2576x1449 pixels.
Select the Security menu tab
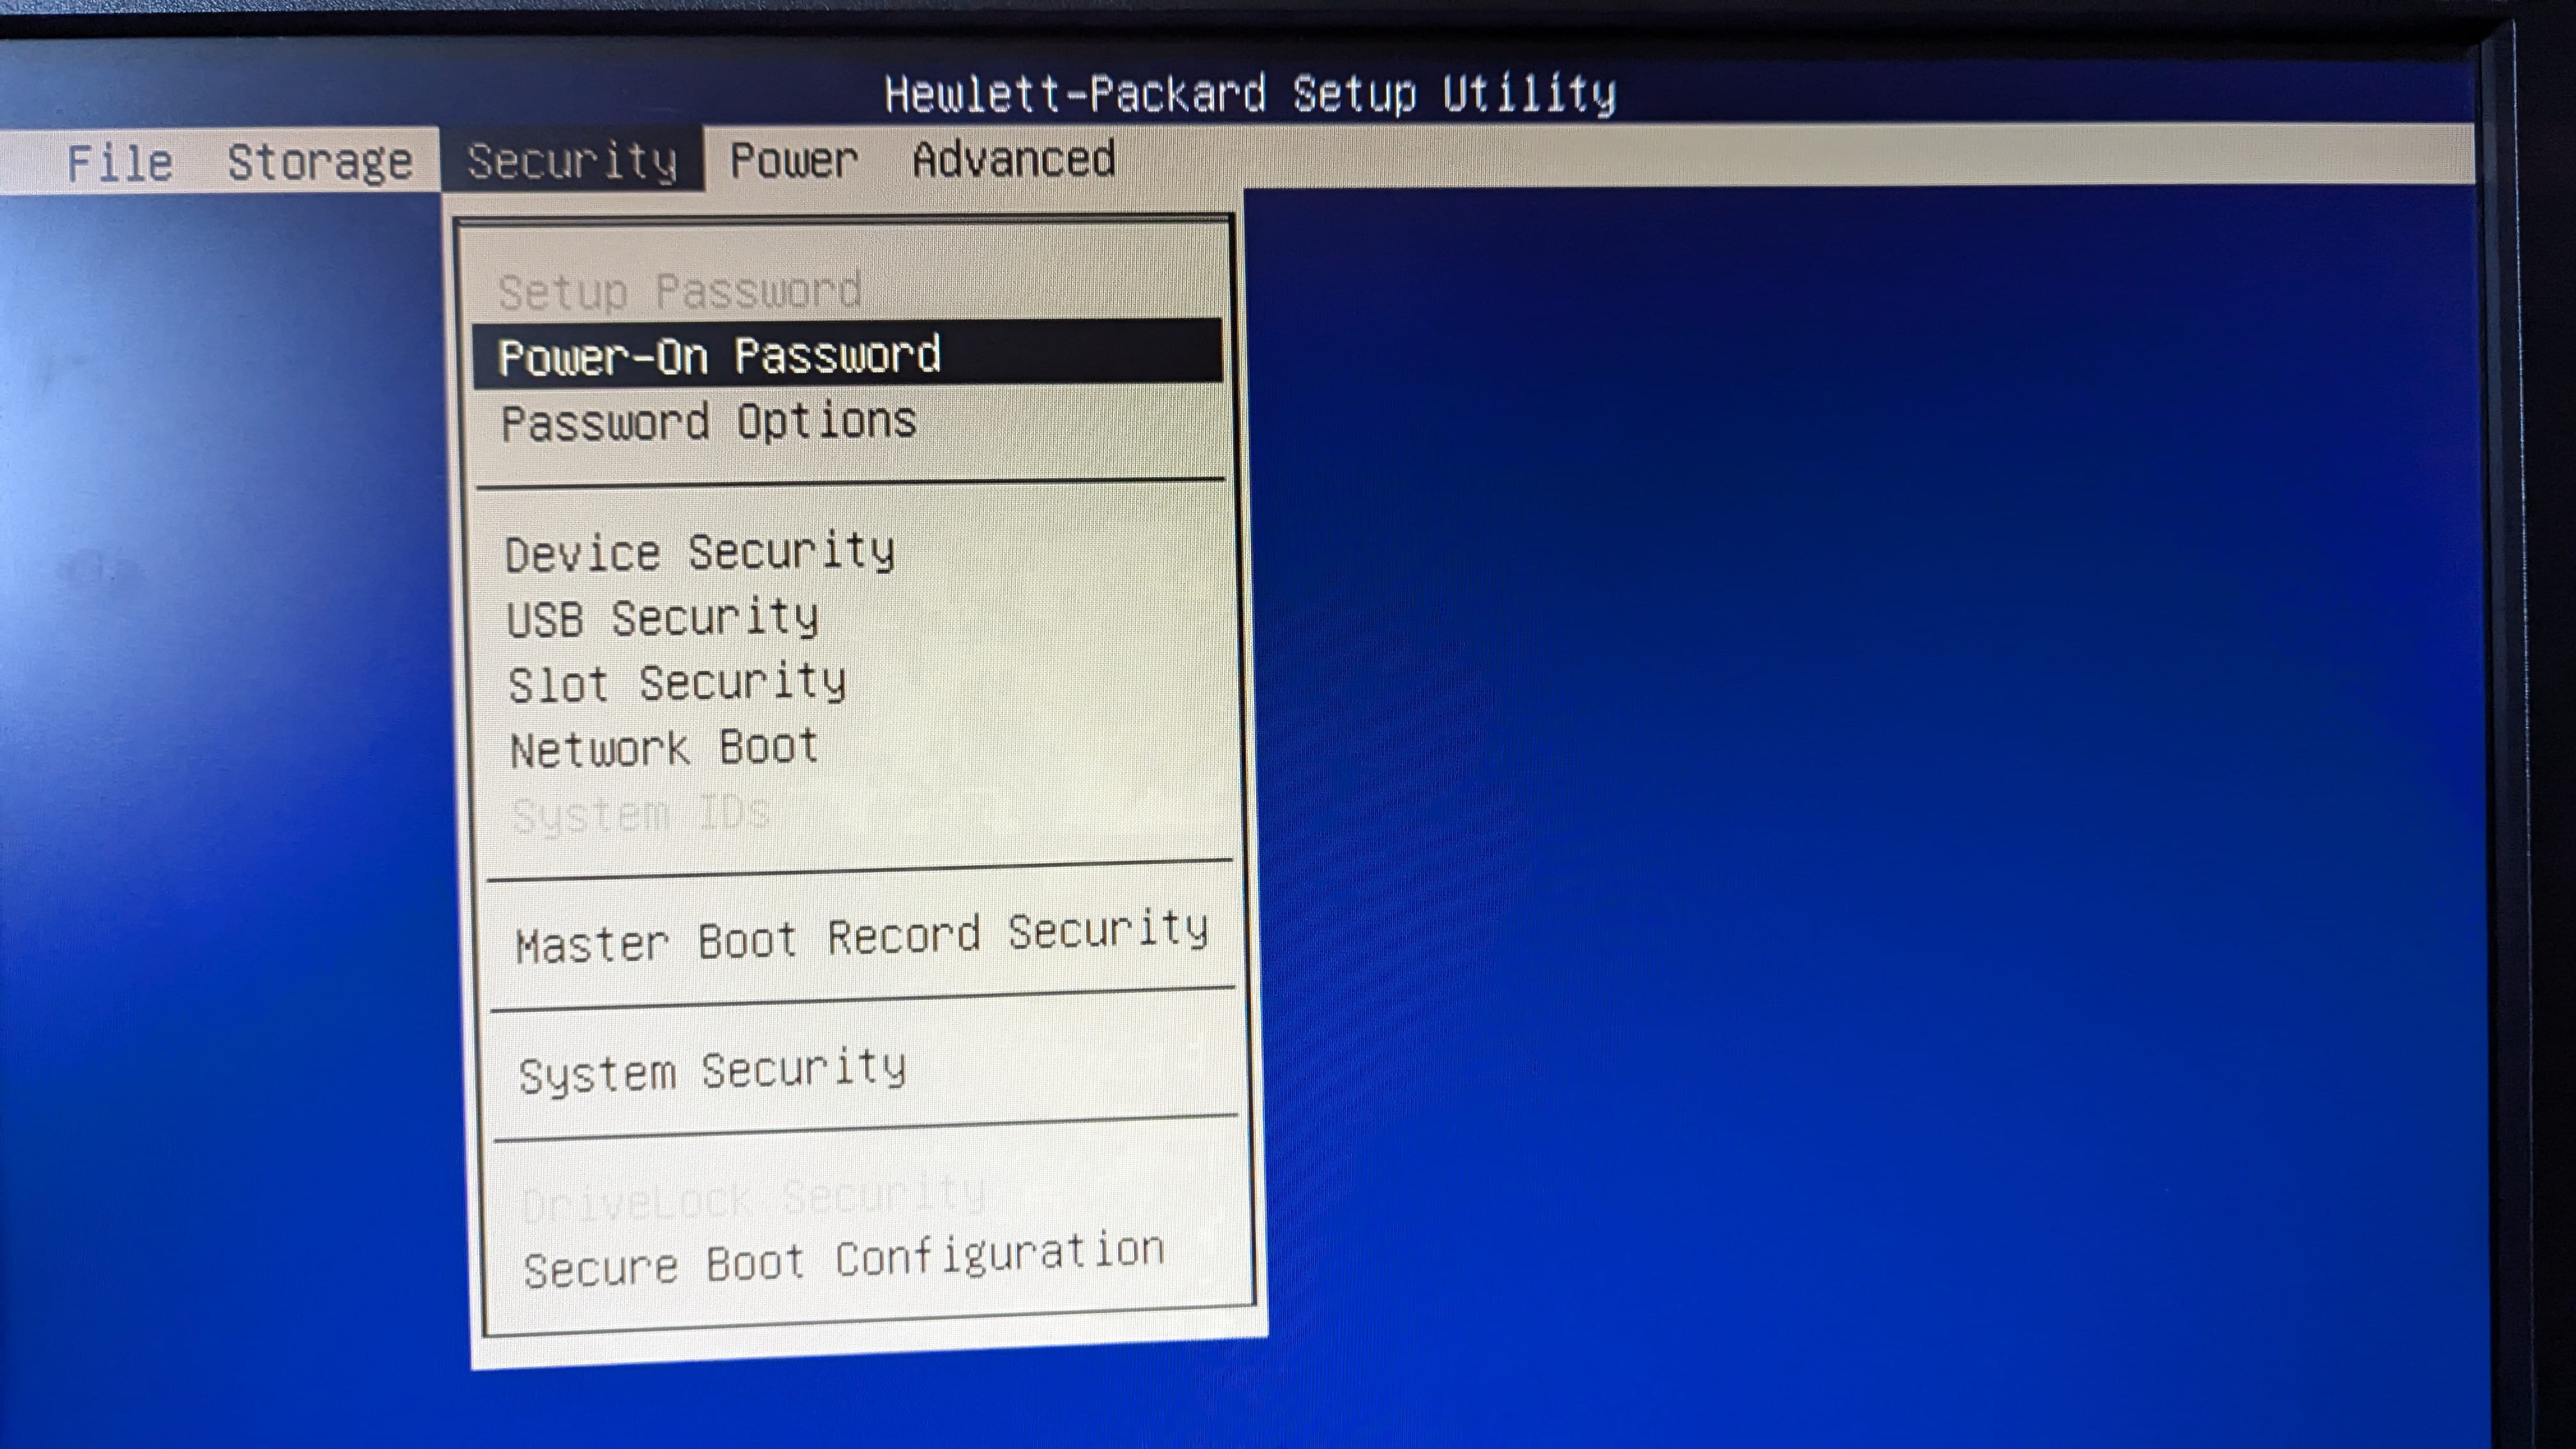click(572, 160)
